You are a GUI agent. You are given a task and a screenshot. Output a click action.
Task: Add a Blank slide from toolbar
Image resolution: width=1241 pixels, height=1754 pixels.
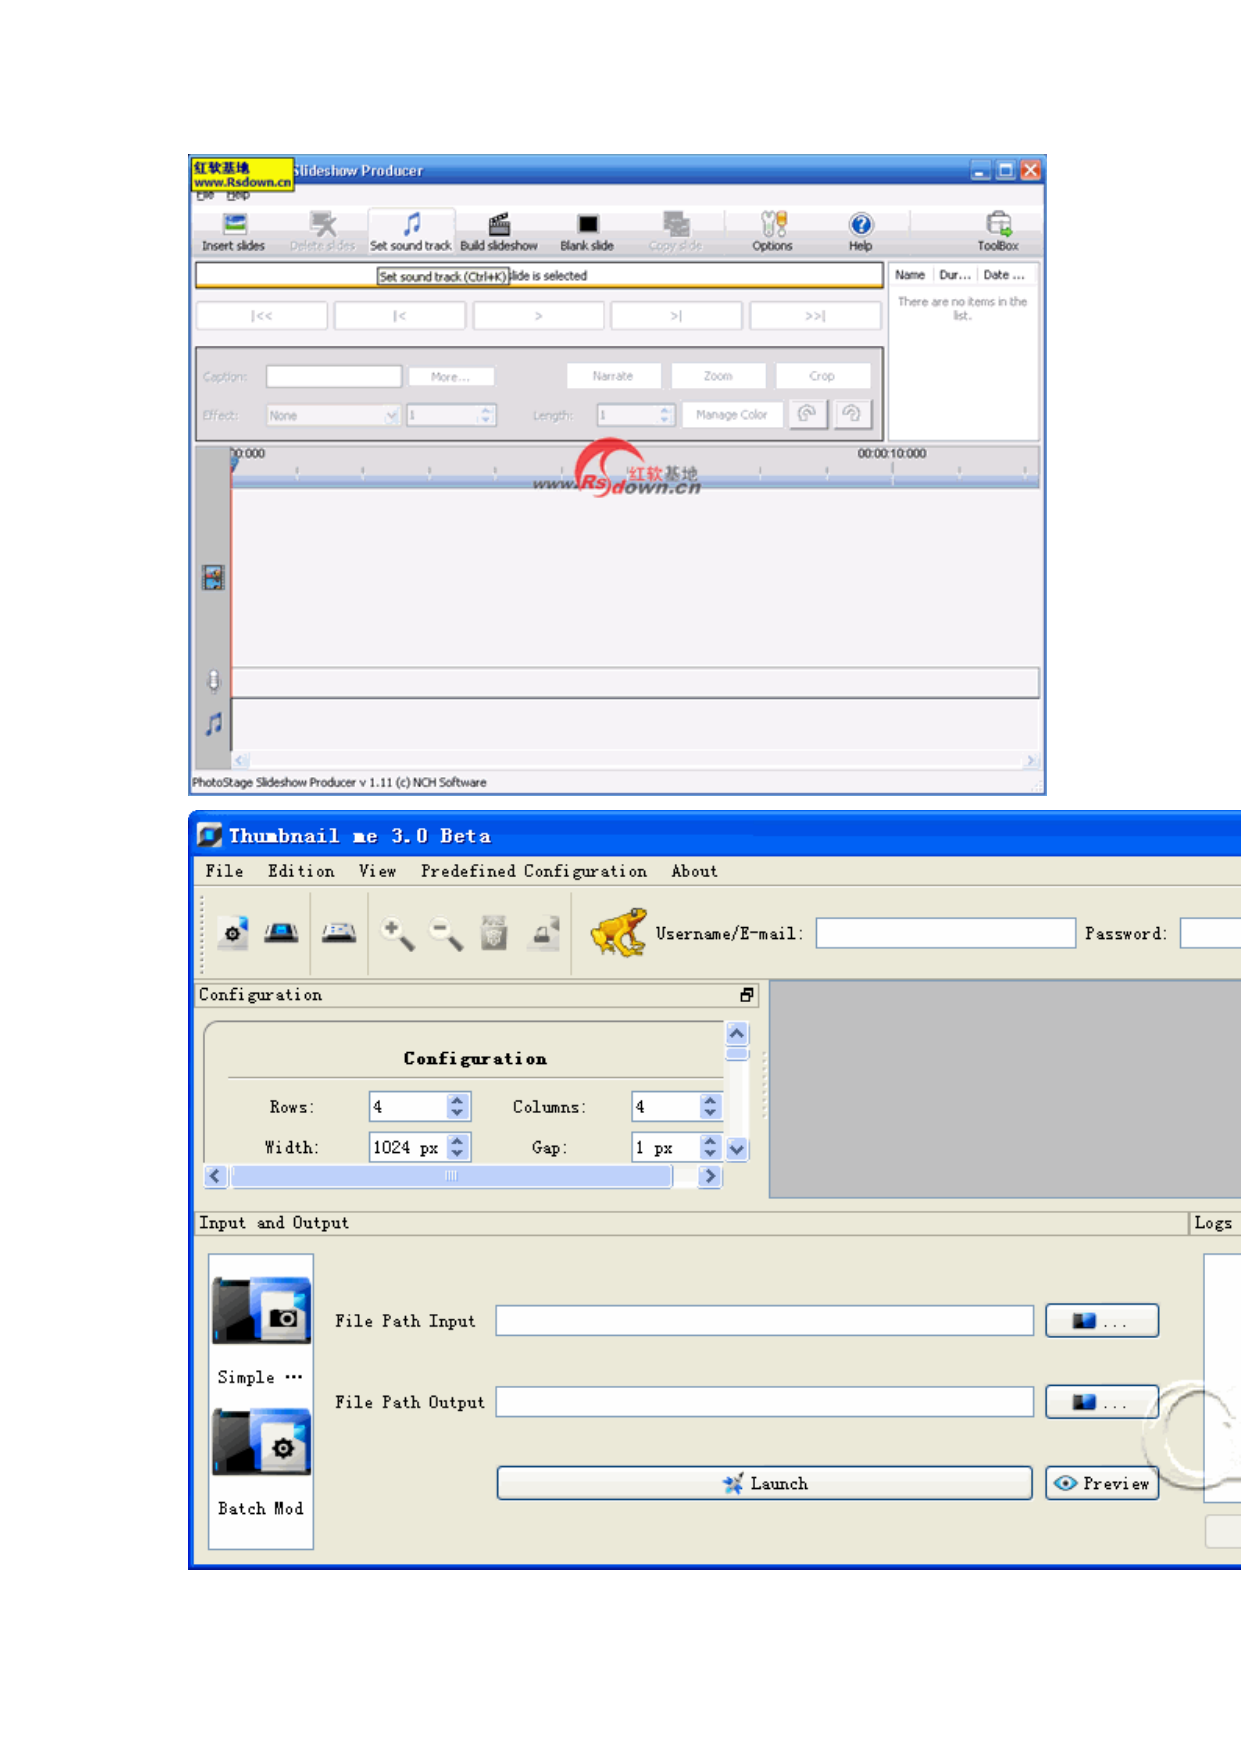click(x=588, y=224)
